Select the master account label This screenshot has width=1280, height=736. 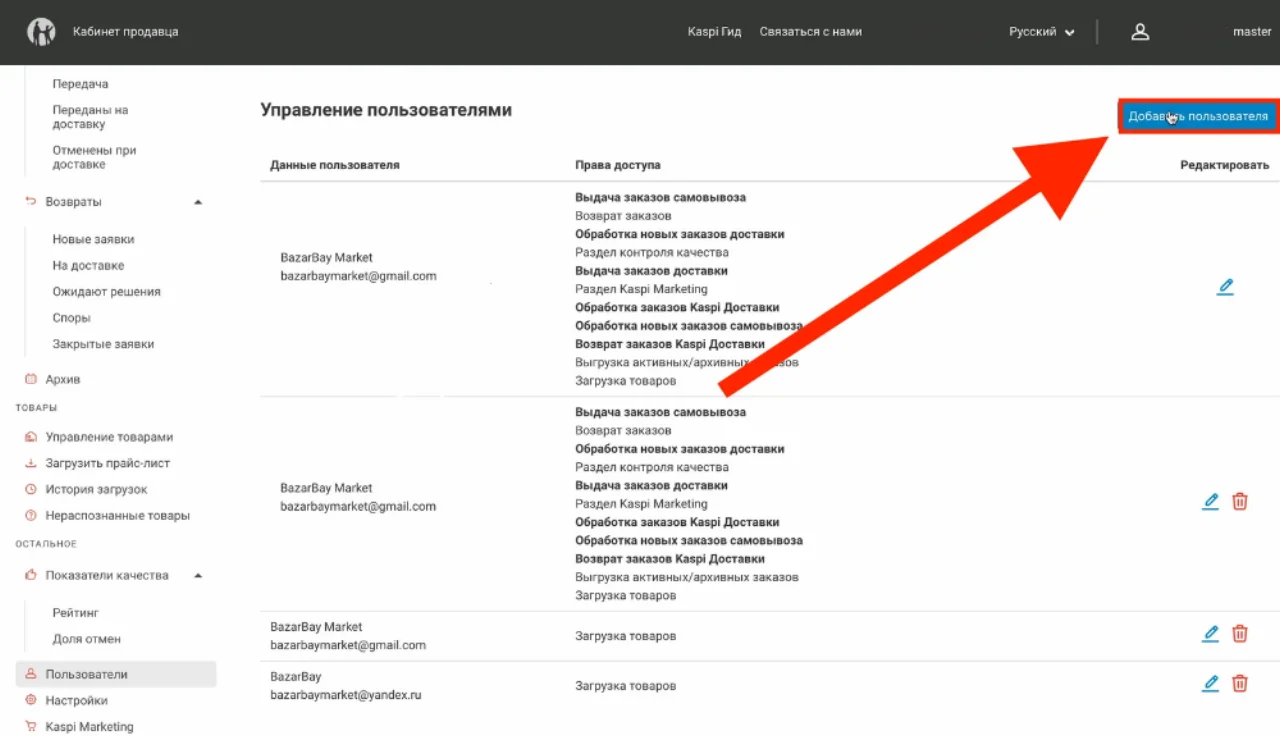click(x=1251, y=31)
